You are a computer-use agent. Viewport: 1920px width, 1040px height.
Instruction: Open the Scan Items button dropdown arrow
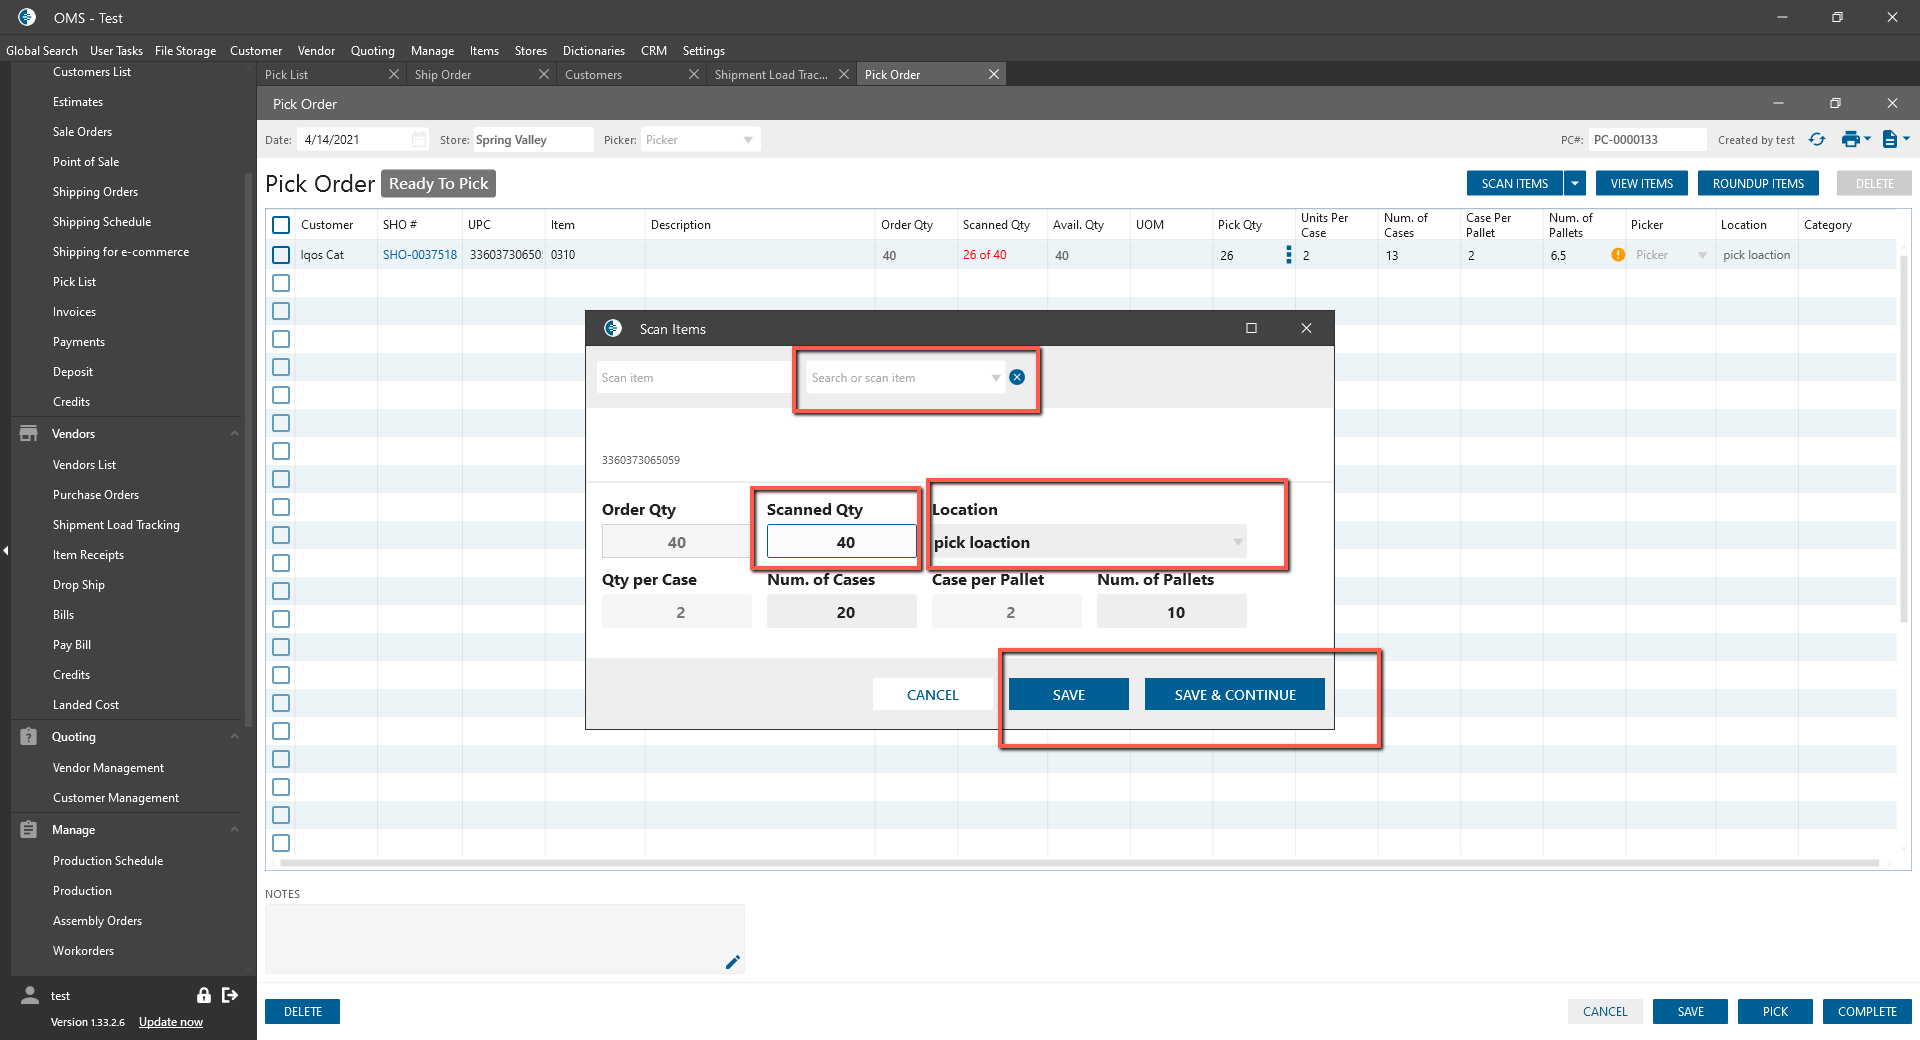[x=1575, y=183]
